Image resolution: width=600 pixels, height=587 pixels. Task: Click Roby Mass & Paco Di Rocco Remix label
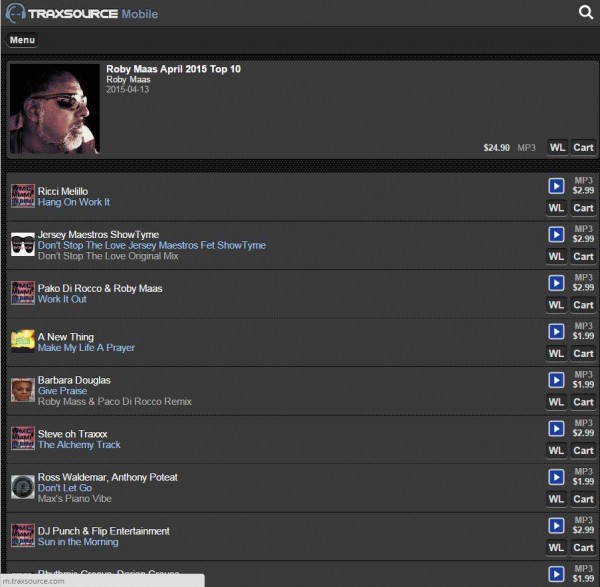point(114,402)
